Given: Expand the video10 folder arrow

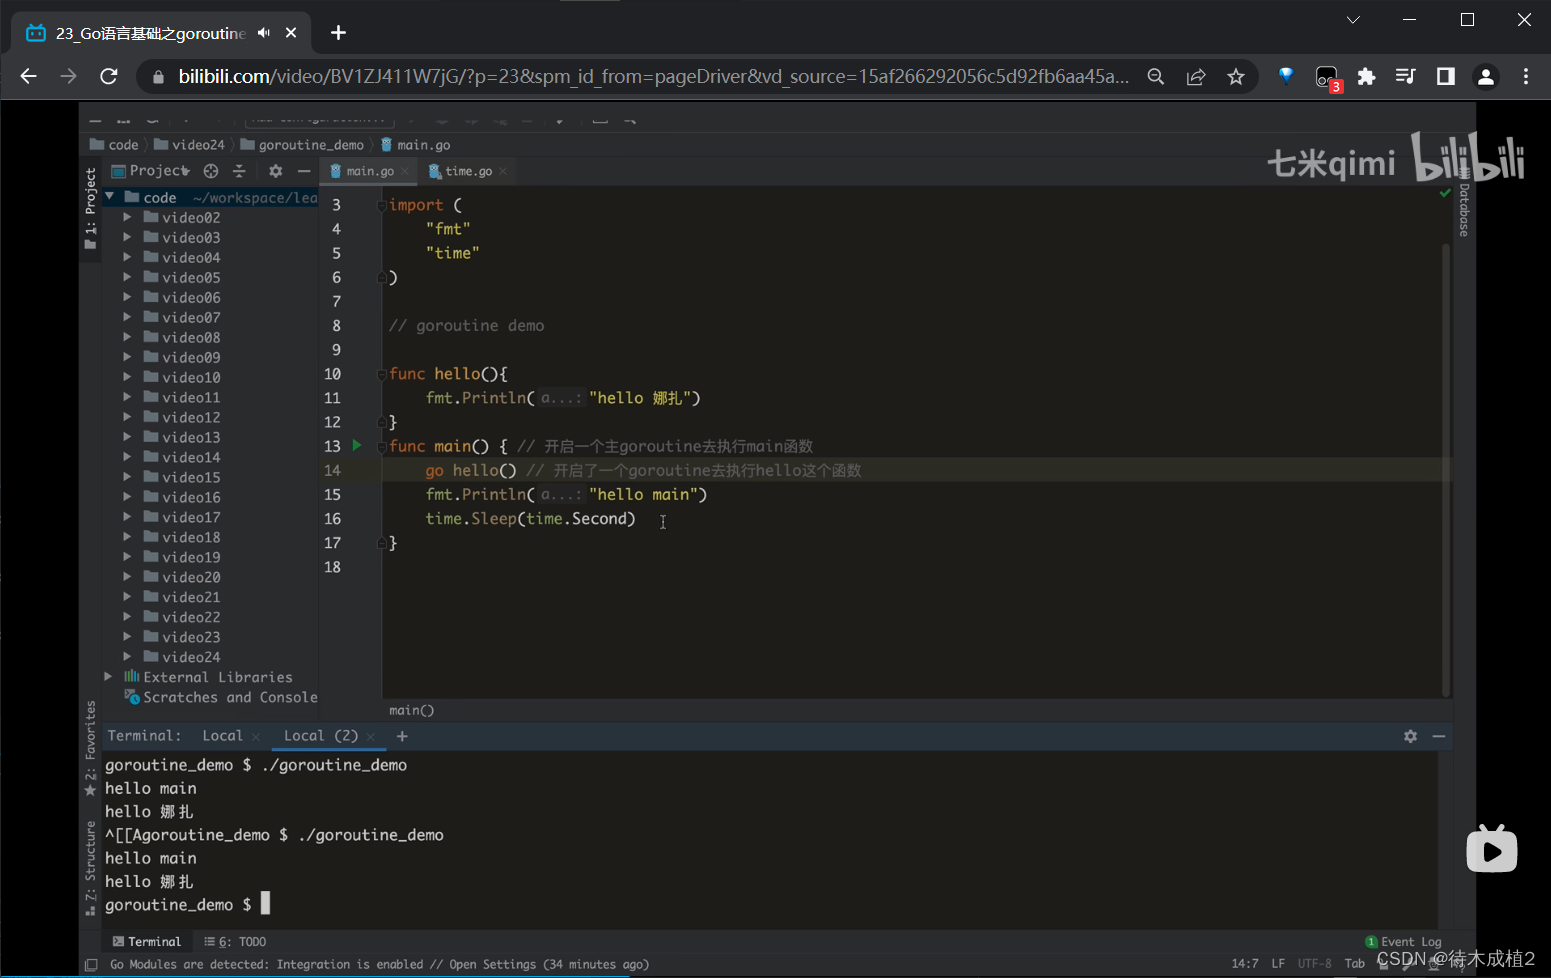Looking at the screenshot, I should click(x=127, y=377).
